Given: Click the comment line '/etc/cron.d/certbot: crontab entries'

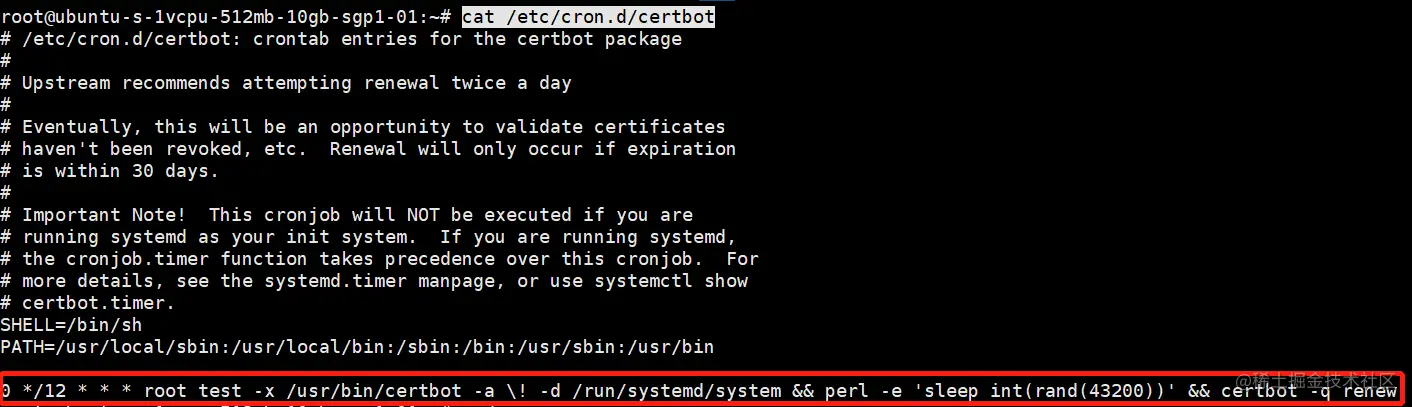Looking at the screenshot, I should tap(341, 39).
